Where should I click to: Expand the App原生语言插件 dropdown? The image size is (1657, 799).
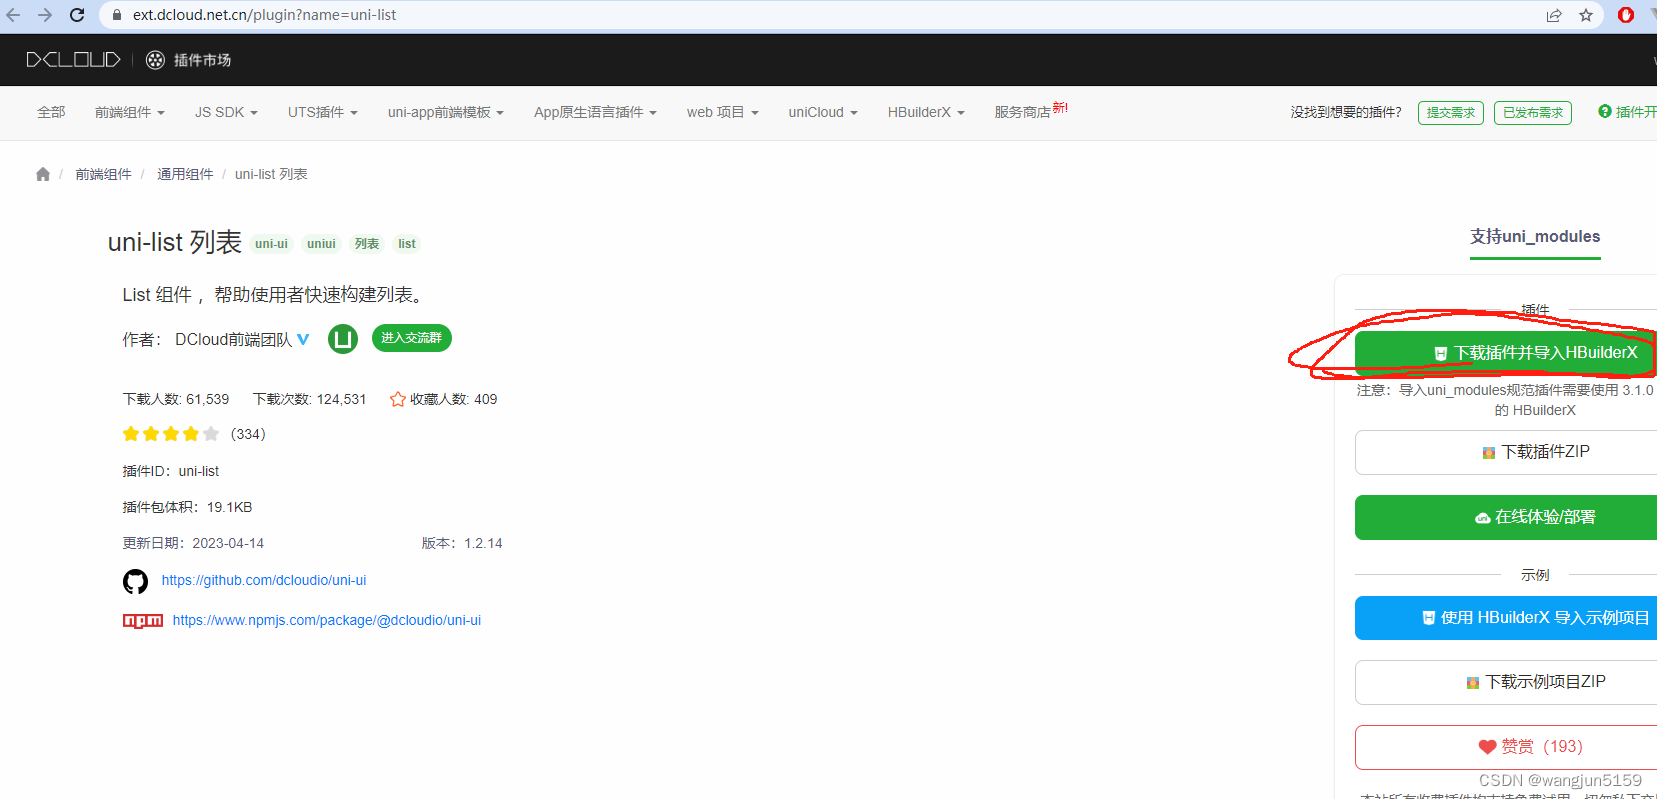click(595, 112)
